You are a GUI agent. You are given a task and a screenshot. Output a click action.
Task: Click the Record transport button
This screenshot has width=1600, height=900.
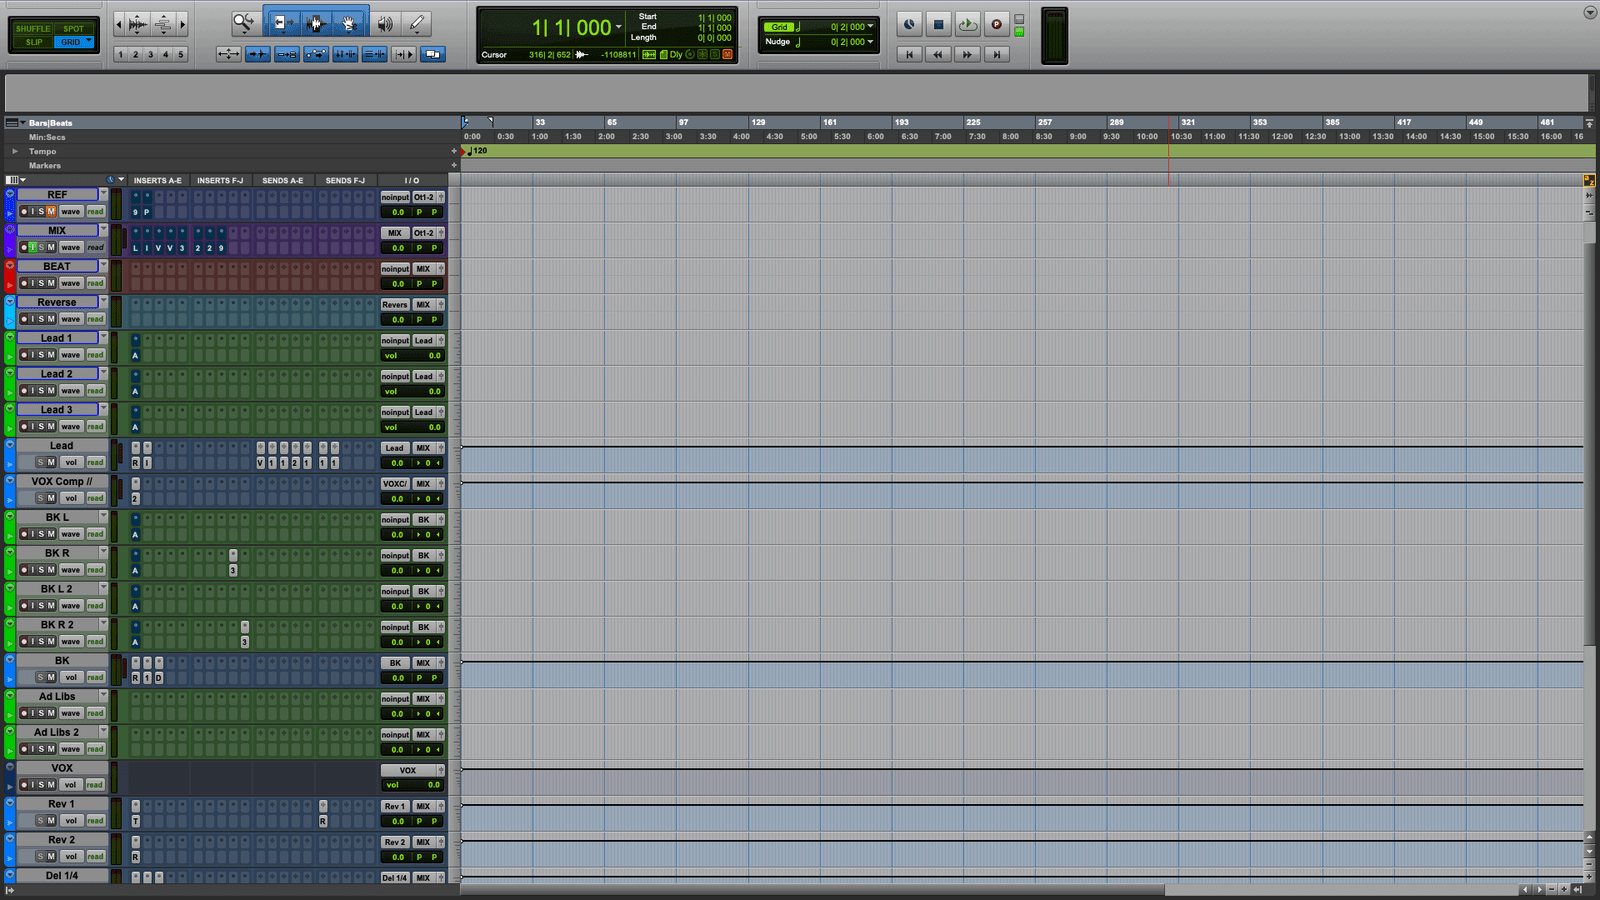(x=996, y=24)
